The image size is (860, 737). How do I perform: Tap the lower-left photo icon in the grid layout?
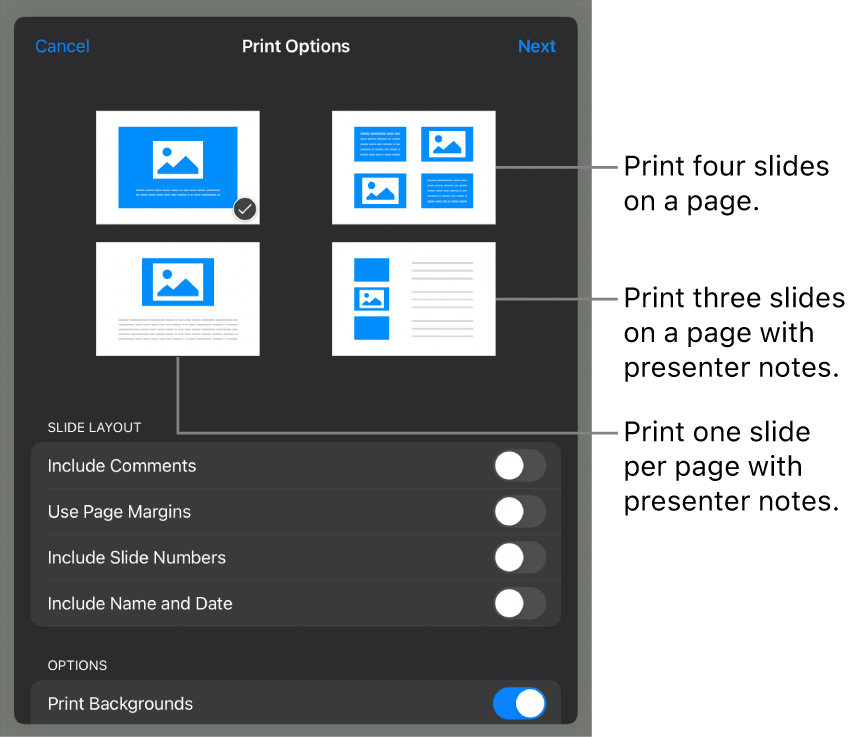point(382,192)
